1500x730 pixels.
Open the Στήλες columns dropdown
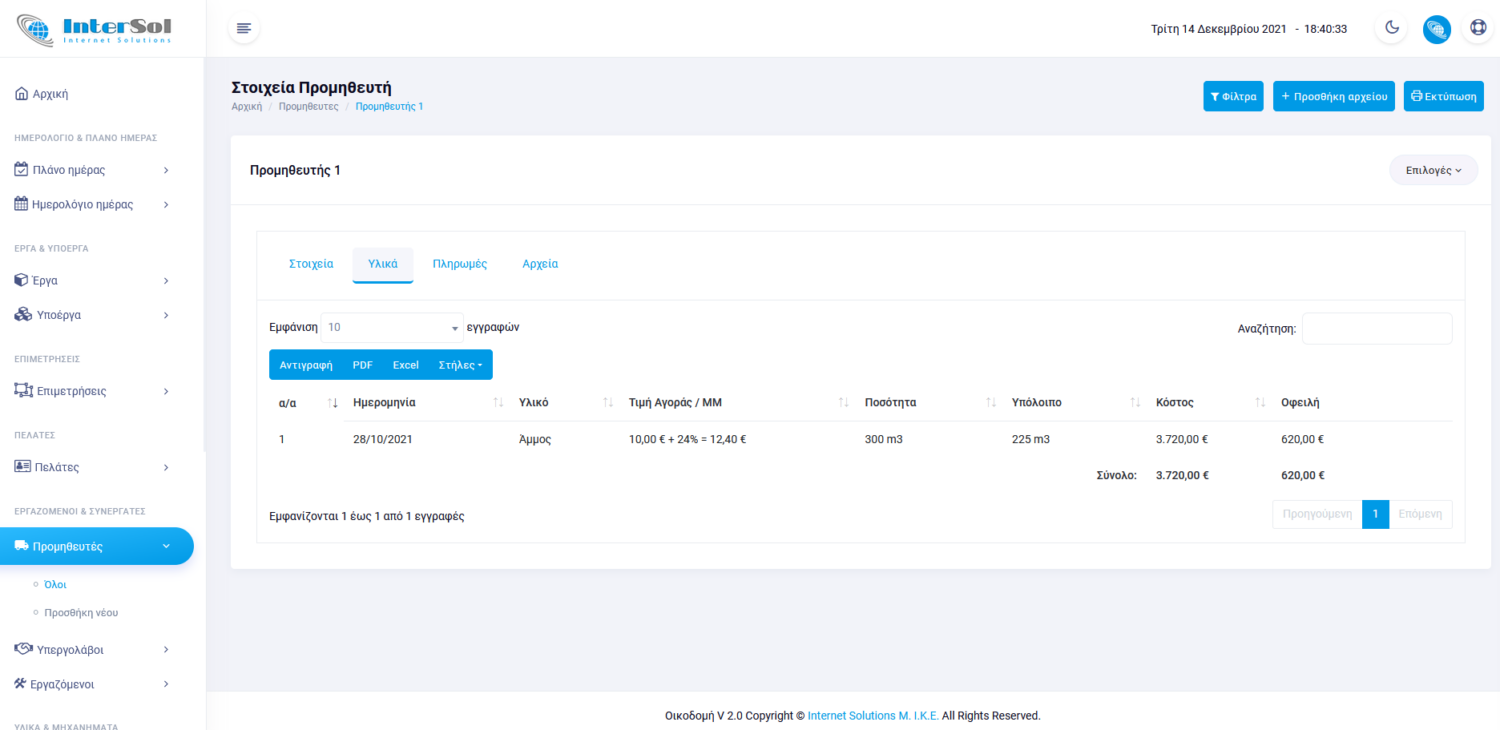pos(460,365)
